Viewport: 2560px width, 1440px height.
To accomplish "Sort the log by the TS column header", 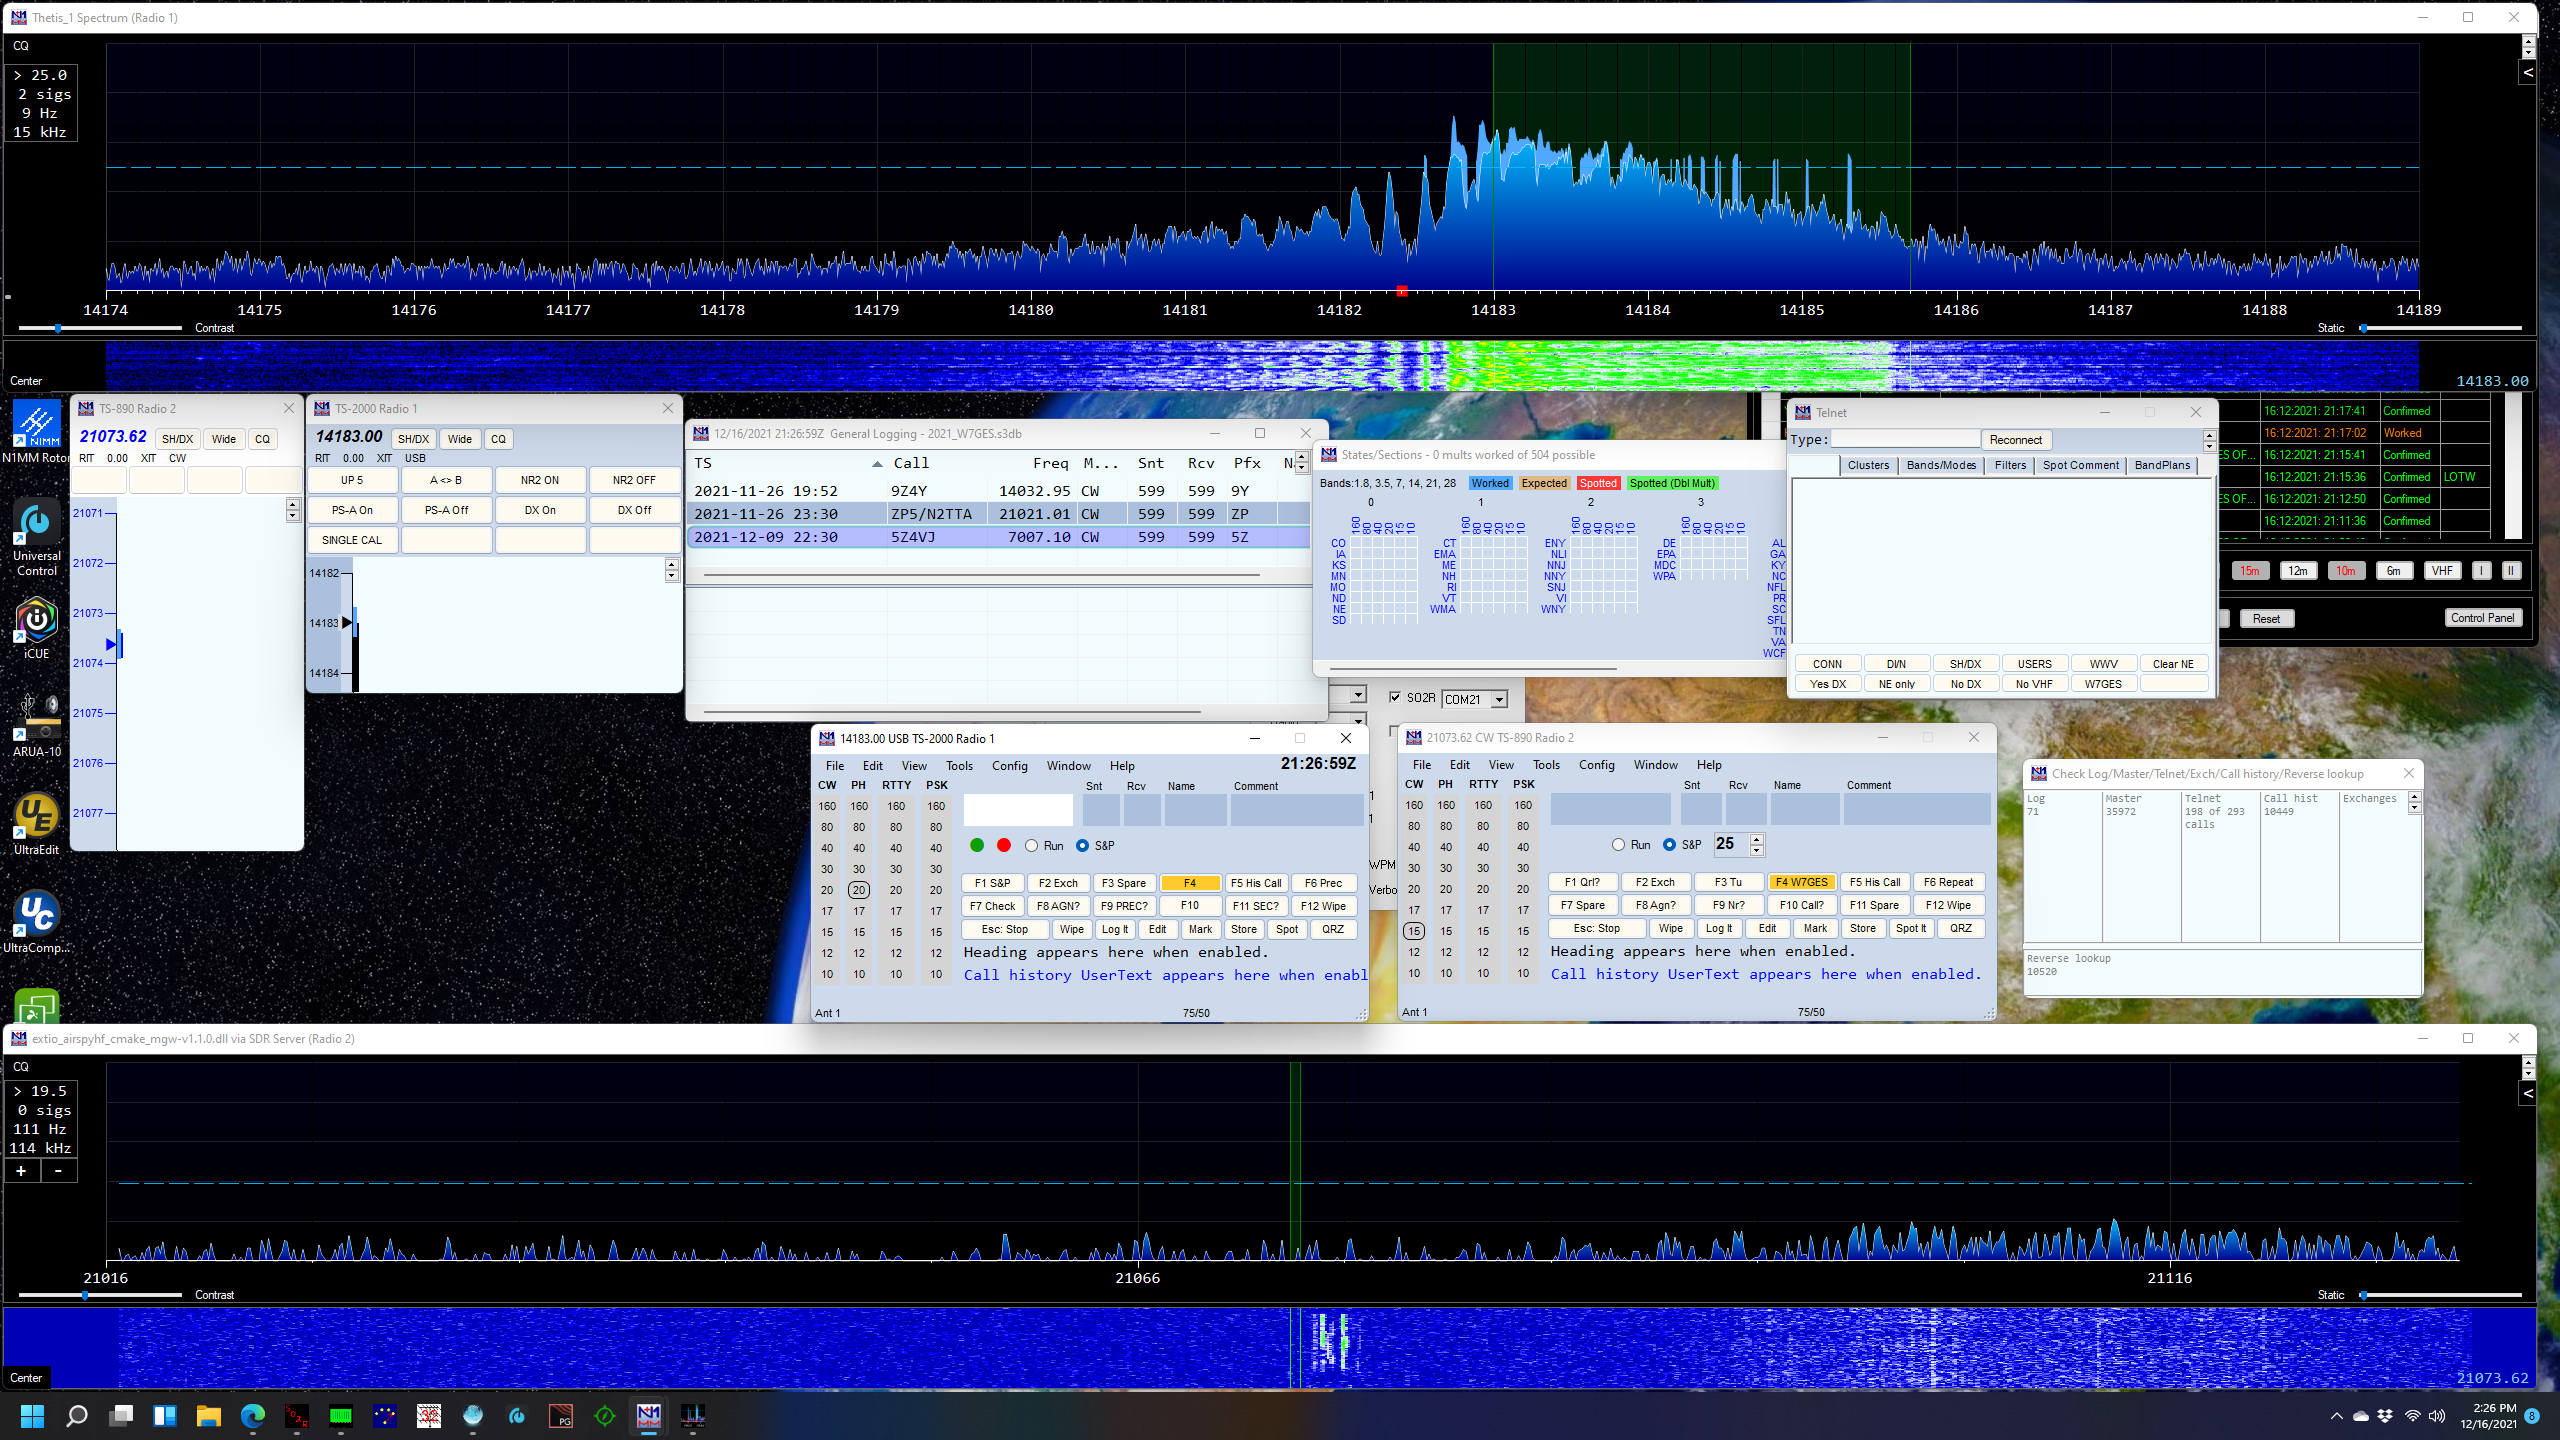I will [x=703, y=463].
